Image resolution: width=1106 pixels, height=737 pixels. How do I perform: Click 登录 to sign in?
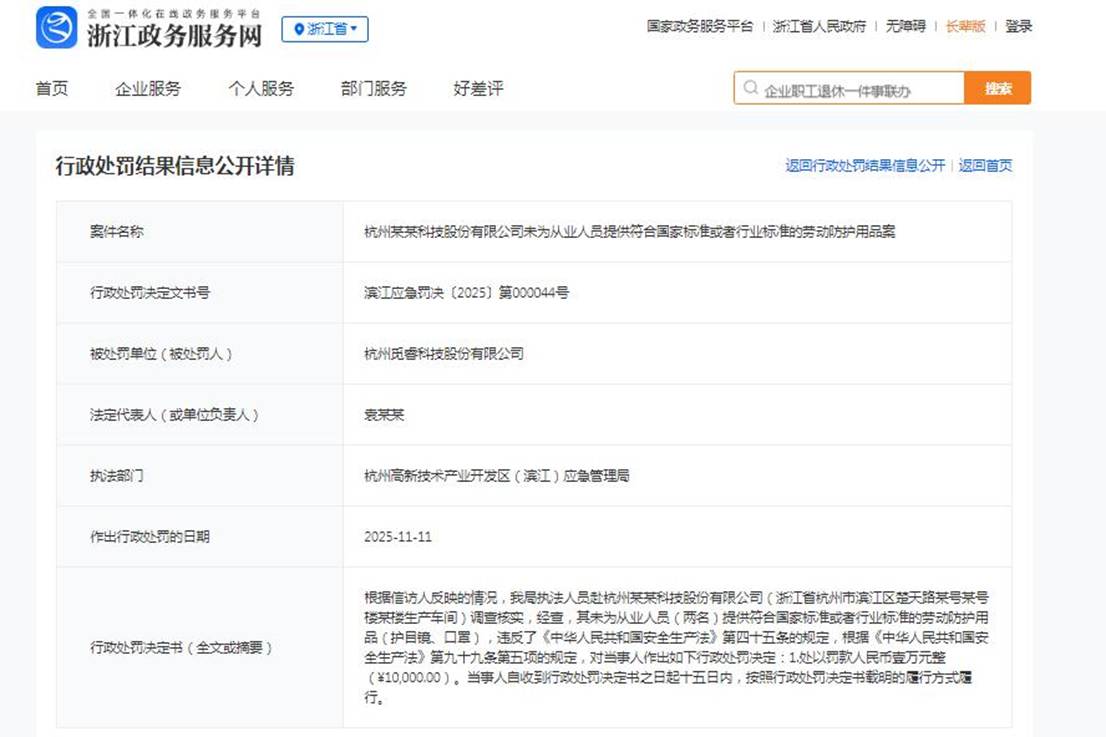click(1018, 27)
